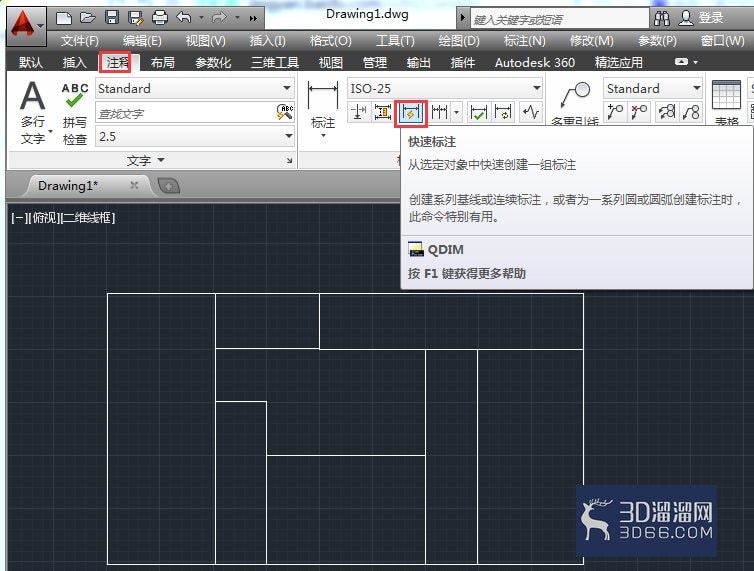Open the 修改(M) menu
Viewport: 754px width, 571px height.
coord(591,41)
